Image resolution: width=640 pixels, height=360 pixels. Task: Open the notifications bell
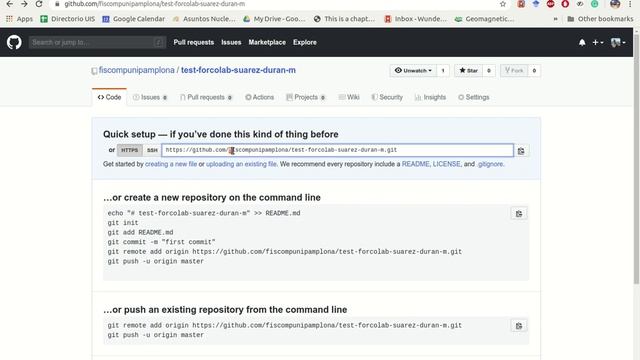[x=582, y=42]
